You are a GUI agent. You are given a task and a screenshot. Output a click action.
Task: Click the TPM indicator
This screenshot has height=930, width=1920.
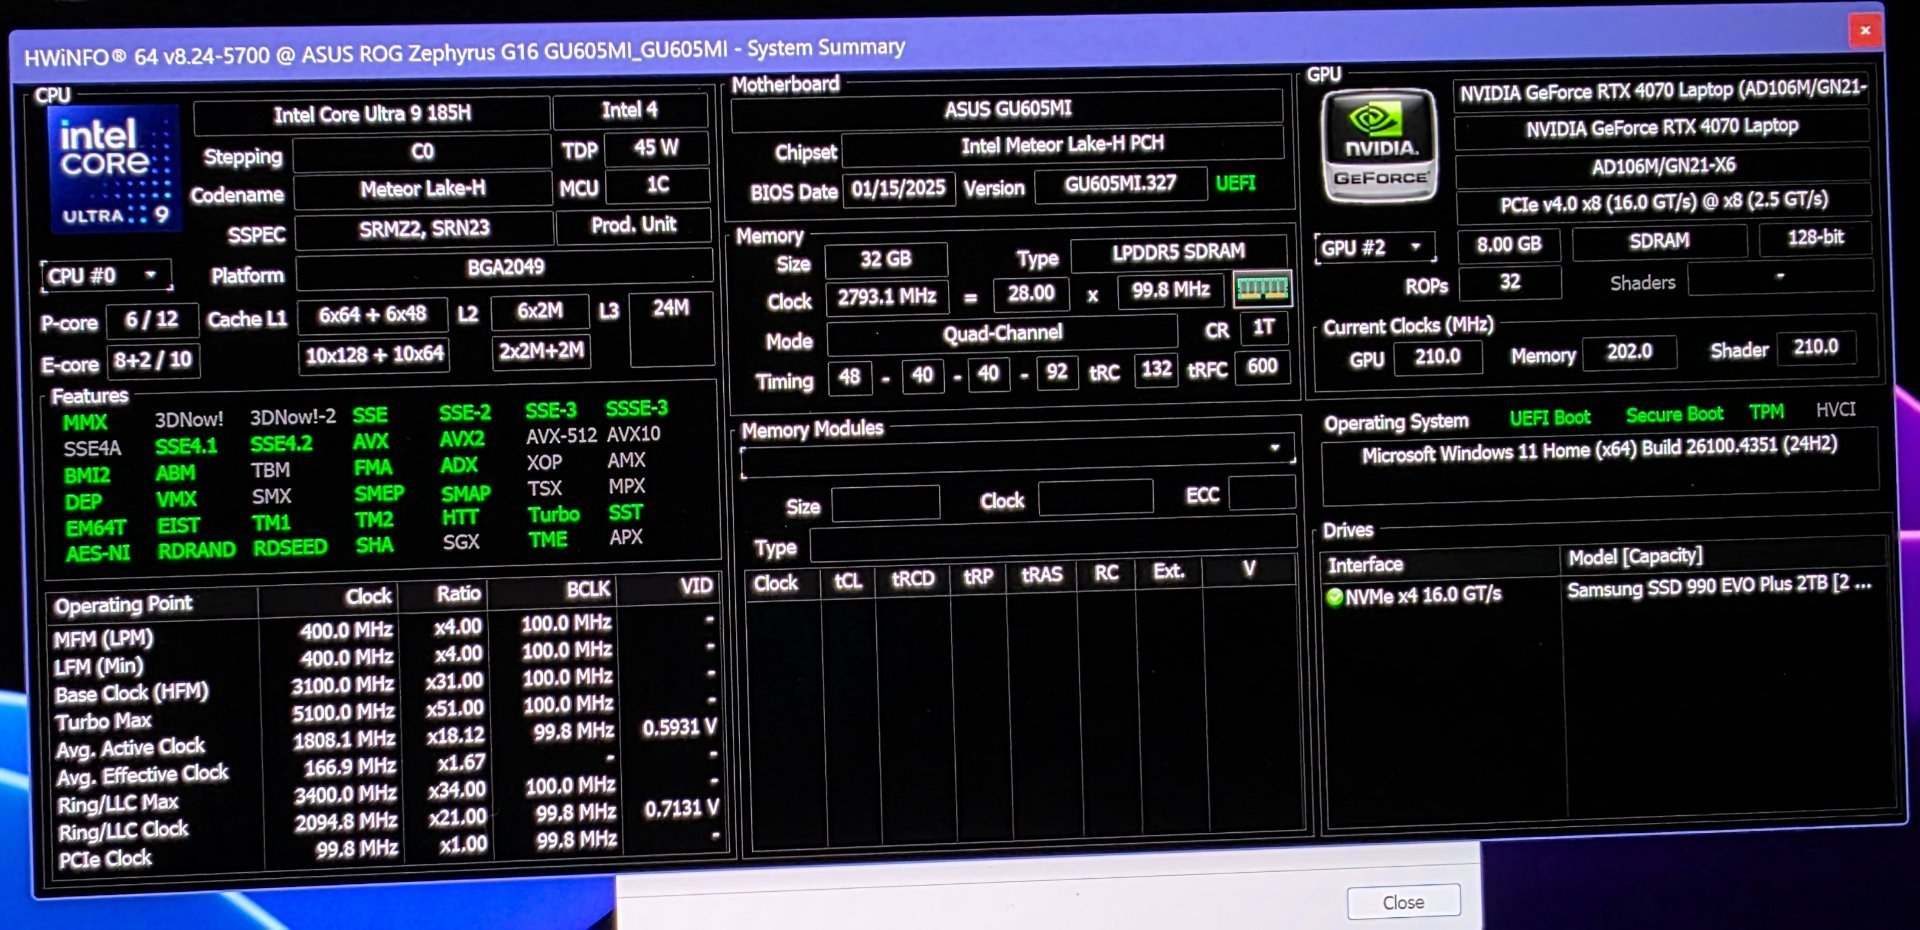coord(1766,412)
